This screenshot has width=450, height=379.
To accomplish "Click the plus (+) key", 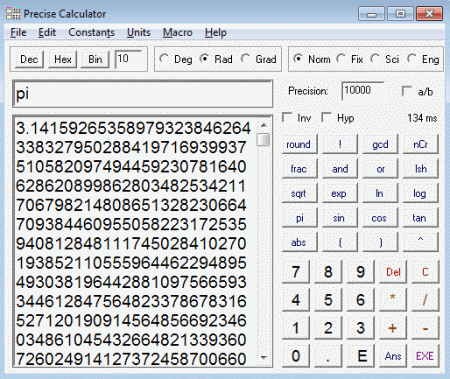I will coord(393,328).
